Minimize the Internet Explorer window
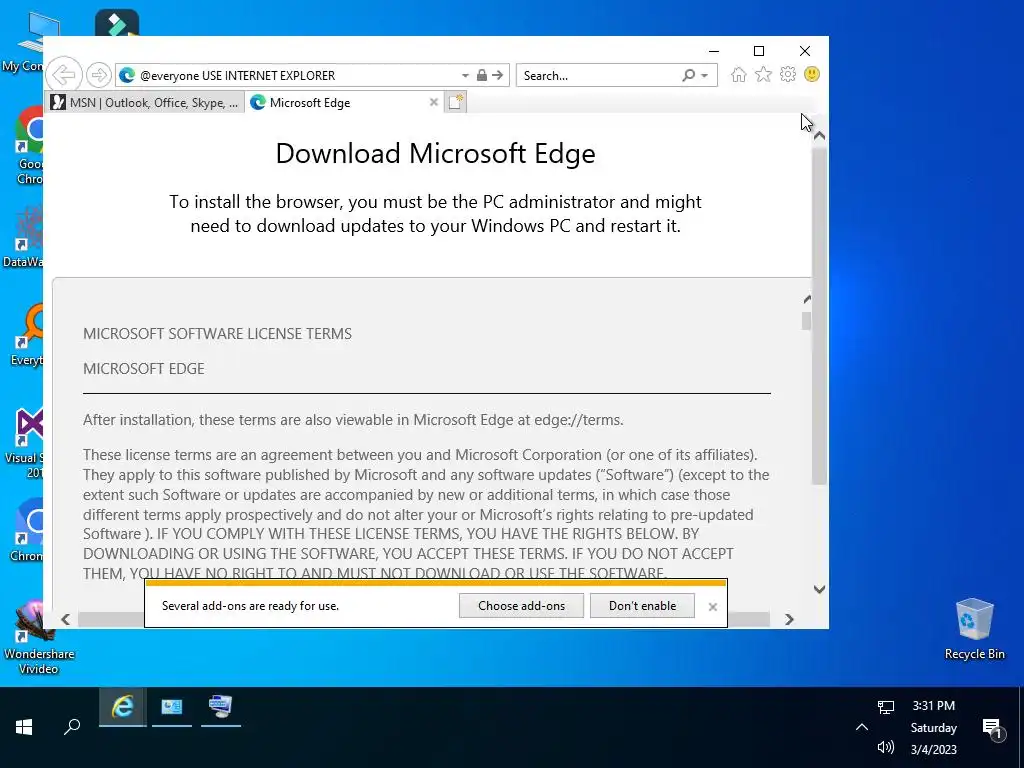Screen dimensions: 1024x768 tap(714, 51)
